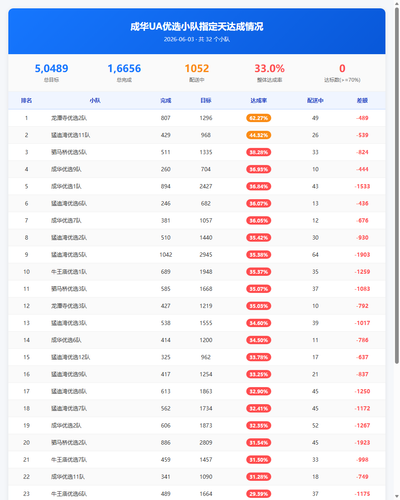The image size is (400, 500).
Task: Select team 猛追湾优选6队
Action: (69, 203)
